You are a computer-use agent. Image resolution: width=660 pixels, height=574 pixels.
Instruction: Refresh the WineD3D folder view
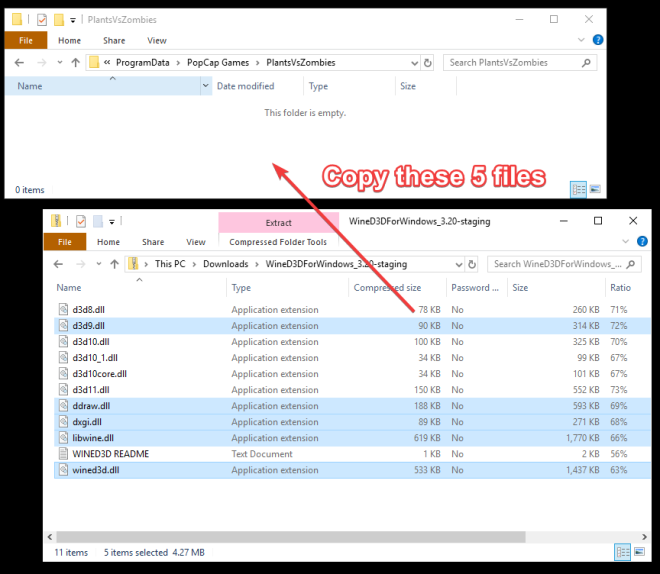[x=472, y=264]
